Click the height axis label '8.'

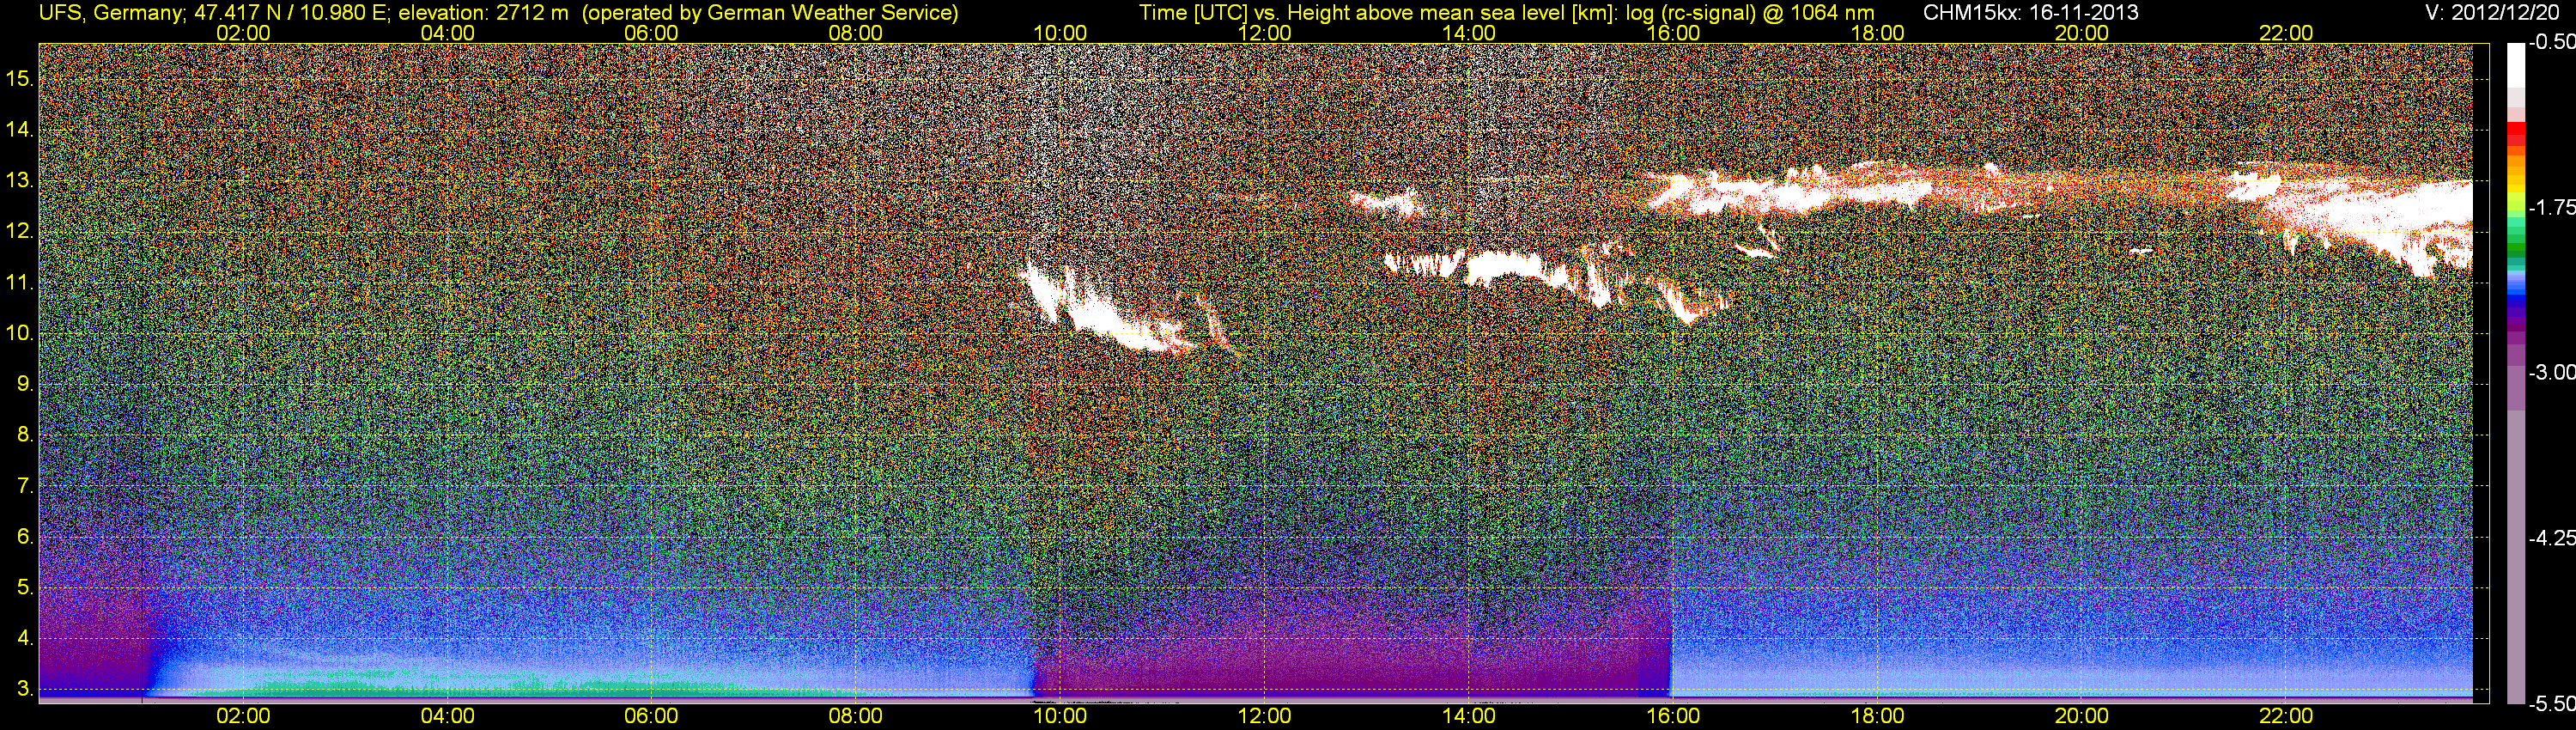tap(25, 435)
